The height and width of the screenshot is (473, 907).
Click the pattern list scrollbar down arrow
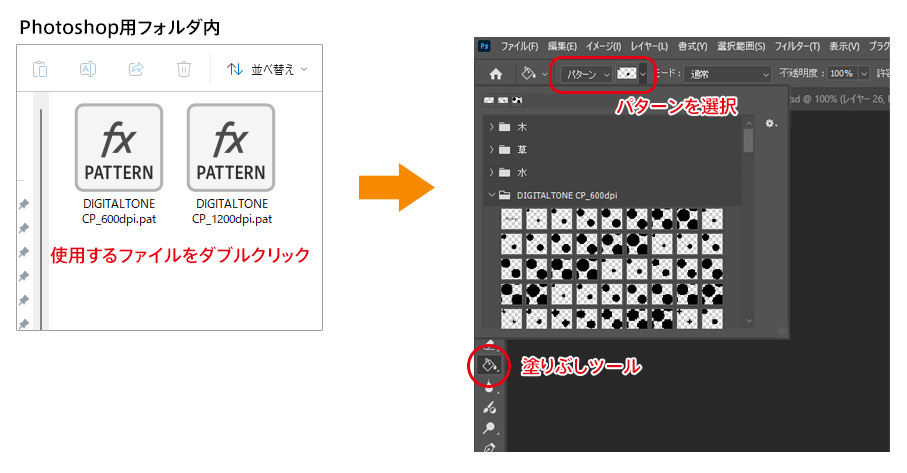point(749,321)
